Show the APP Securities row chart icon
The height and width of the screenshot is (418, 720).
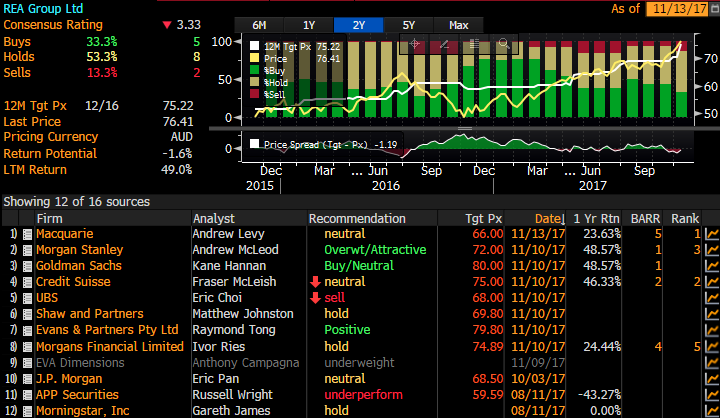[x=712, y=395]
